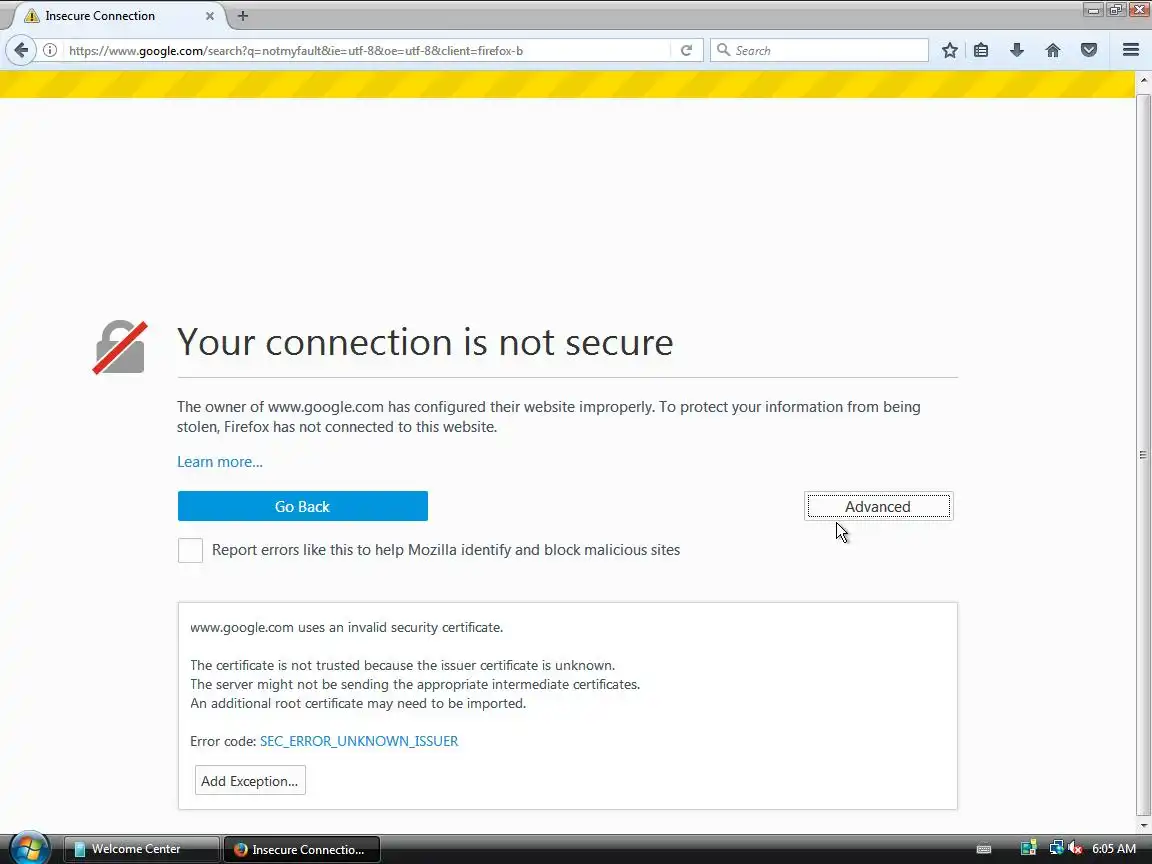Switch to Welcome Center taskbar window

click(141, 849)
